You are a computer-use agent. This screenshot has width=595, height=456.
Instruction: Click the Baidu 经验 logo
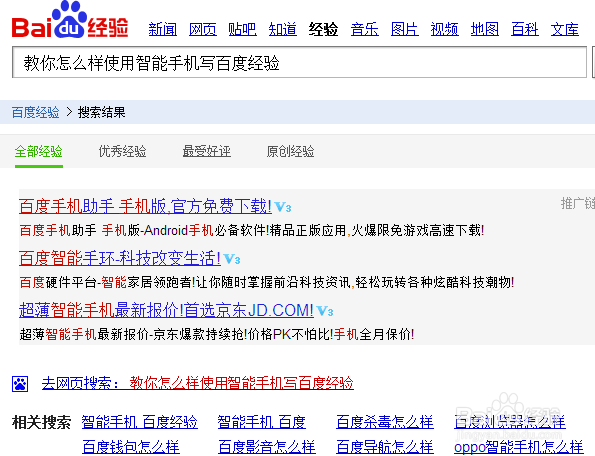point(70,20)
